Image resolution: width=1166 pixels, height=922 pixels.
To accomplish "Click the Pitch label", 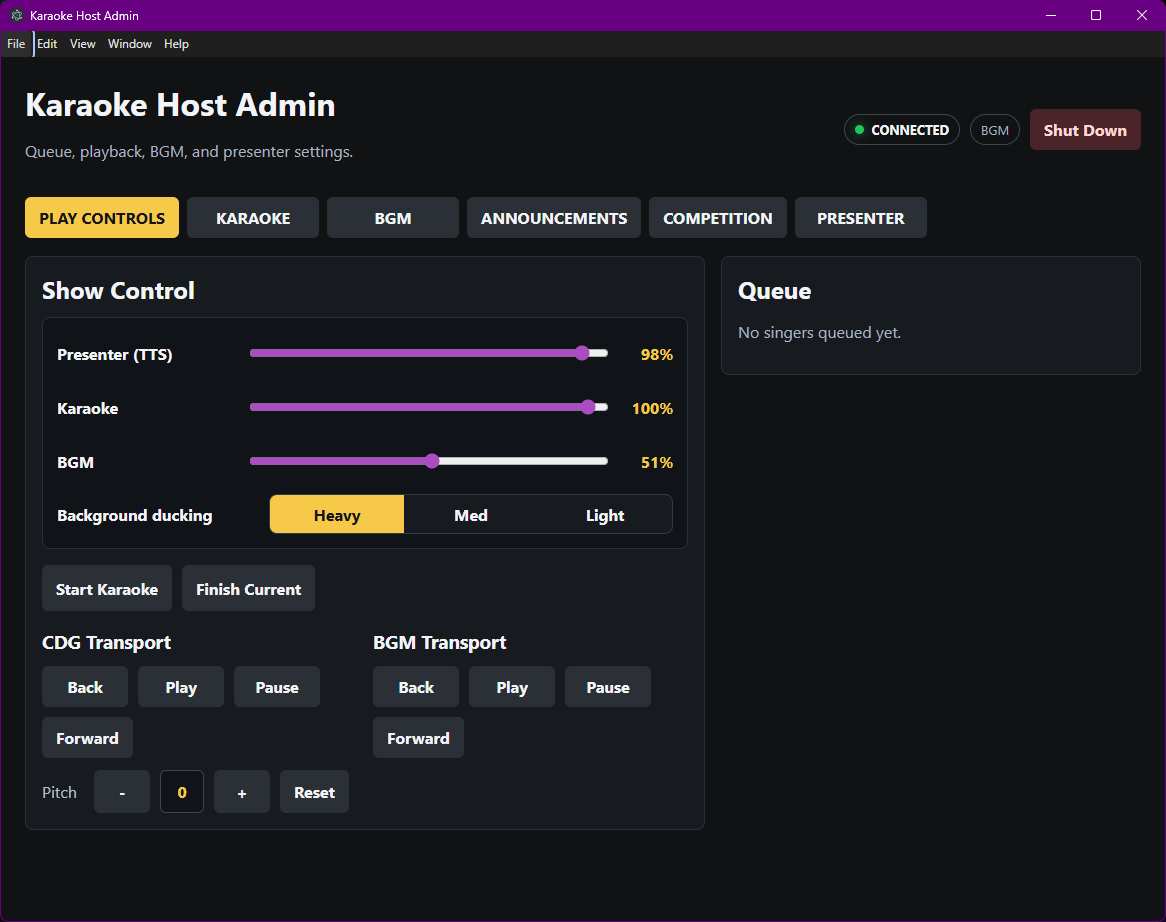I will point(59,793).
